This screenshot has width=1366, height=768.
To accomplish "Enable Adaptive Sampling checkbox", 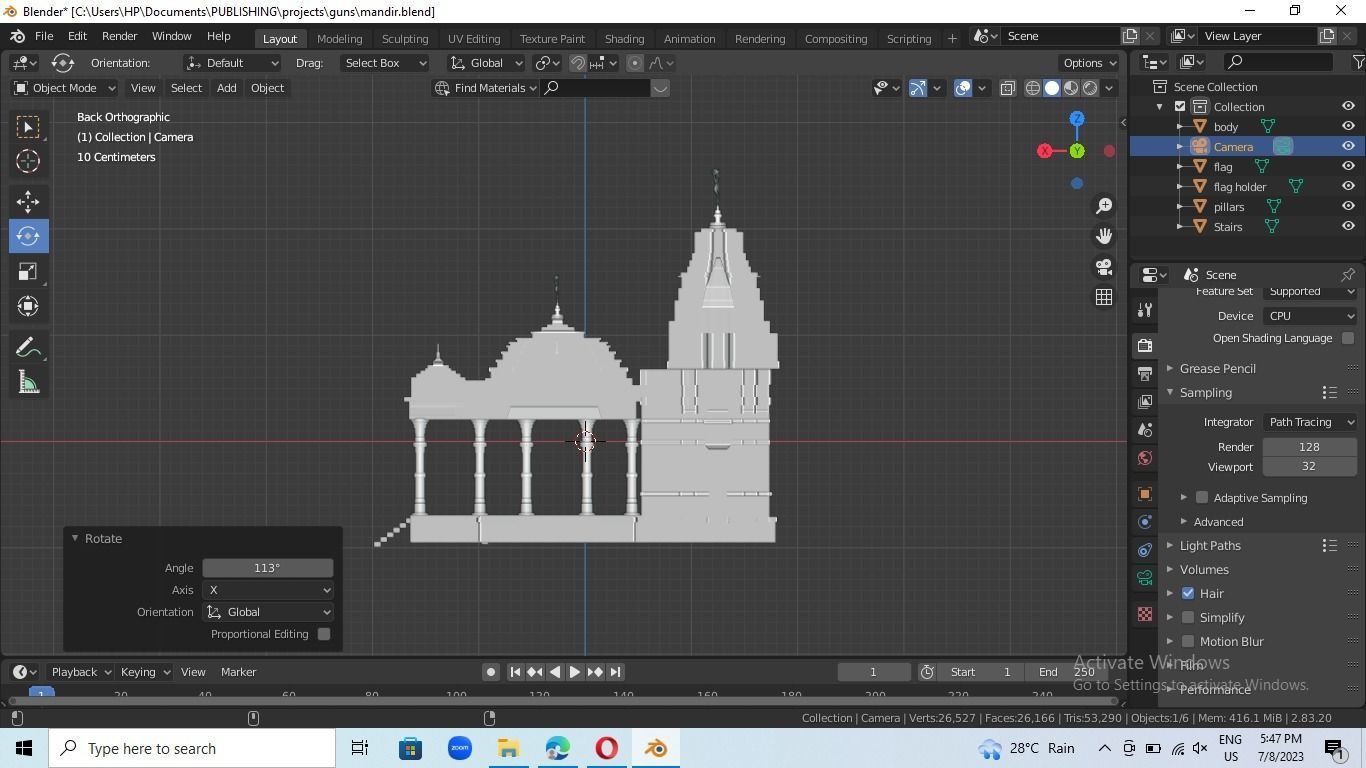I will pyautogui.click(x=1202, y=497).
